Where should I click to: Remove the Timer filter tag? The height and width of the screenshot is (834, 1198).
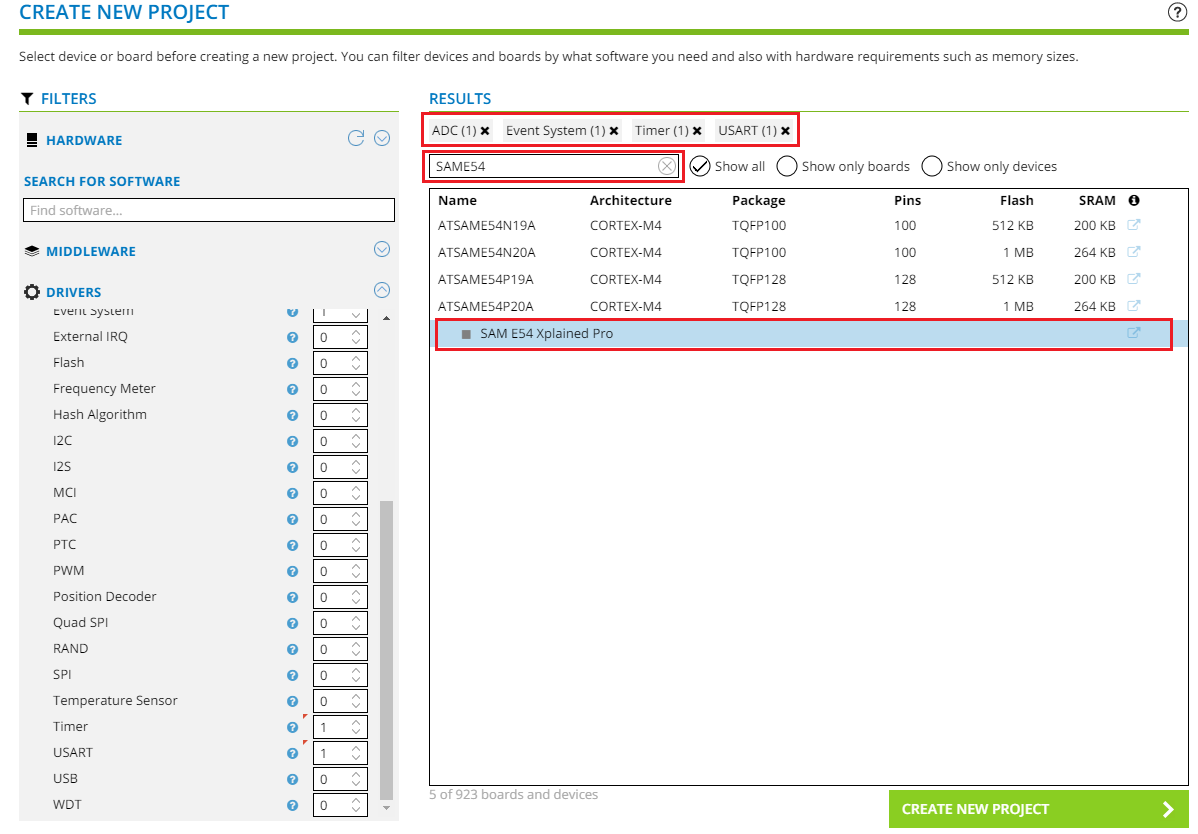click(x=697, y=131)
